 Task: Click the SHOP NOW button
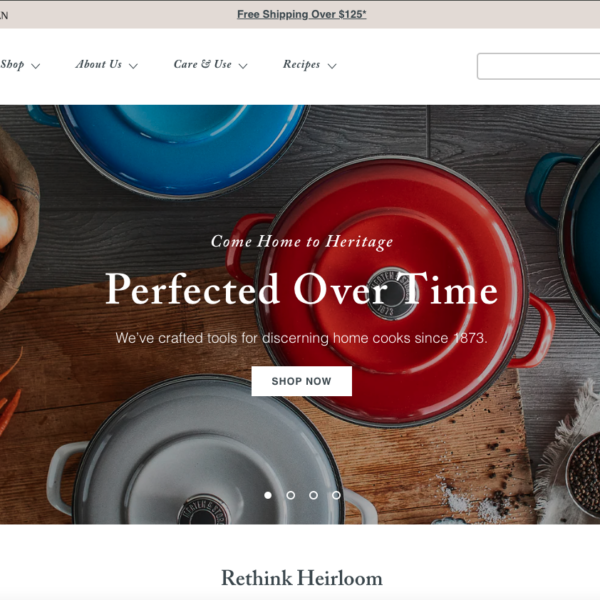(302, 381)
